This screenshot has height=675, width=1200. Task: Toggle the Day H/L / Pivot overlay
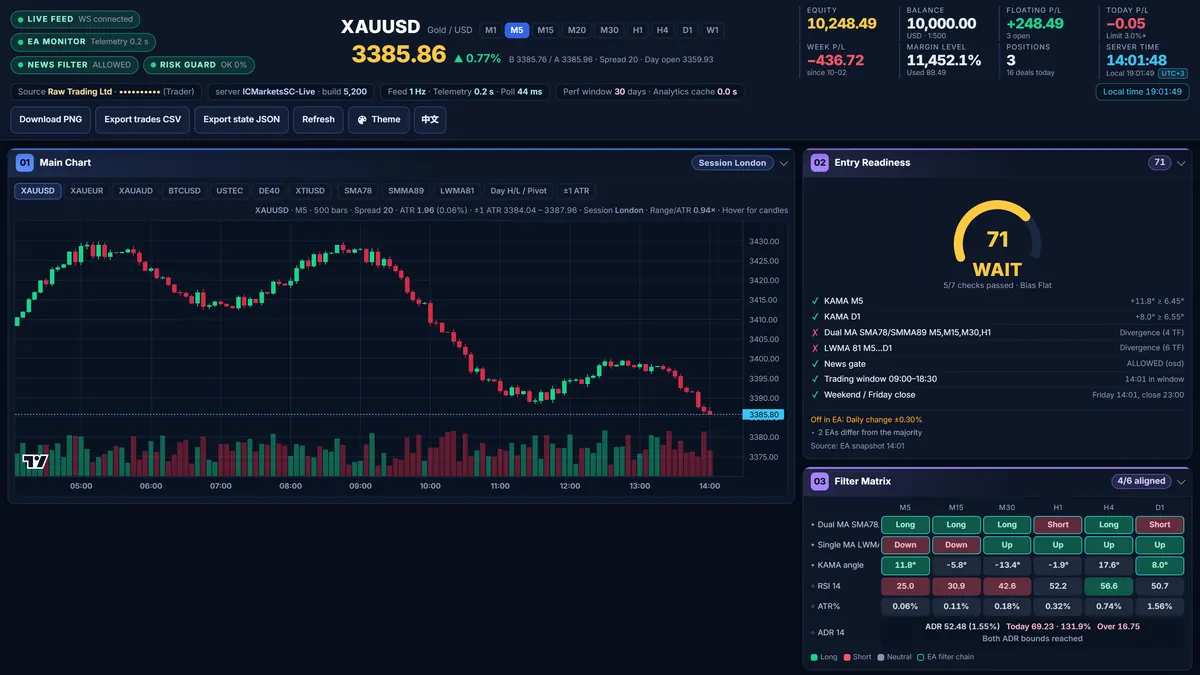[519, 190]
